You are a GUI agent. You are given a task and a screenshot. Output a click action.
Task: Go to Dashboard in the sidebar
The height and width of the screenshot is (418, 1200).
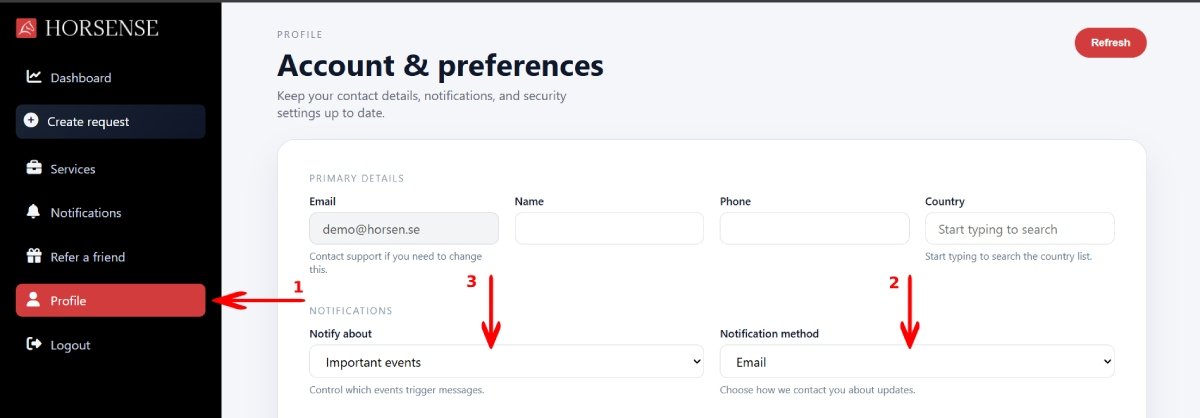[x=80, y=78]
